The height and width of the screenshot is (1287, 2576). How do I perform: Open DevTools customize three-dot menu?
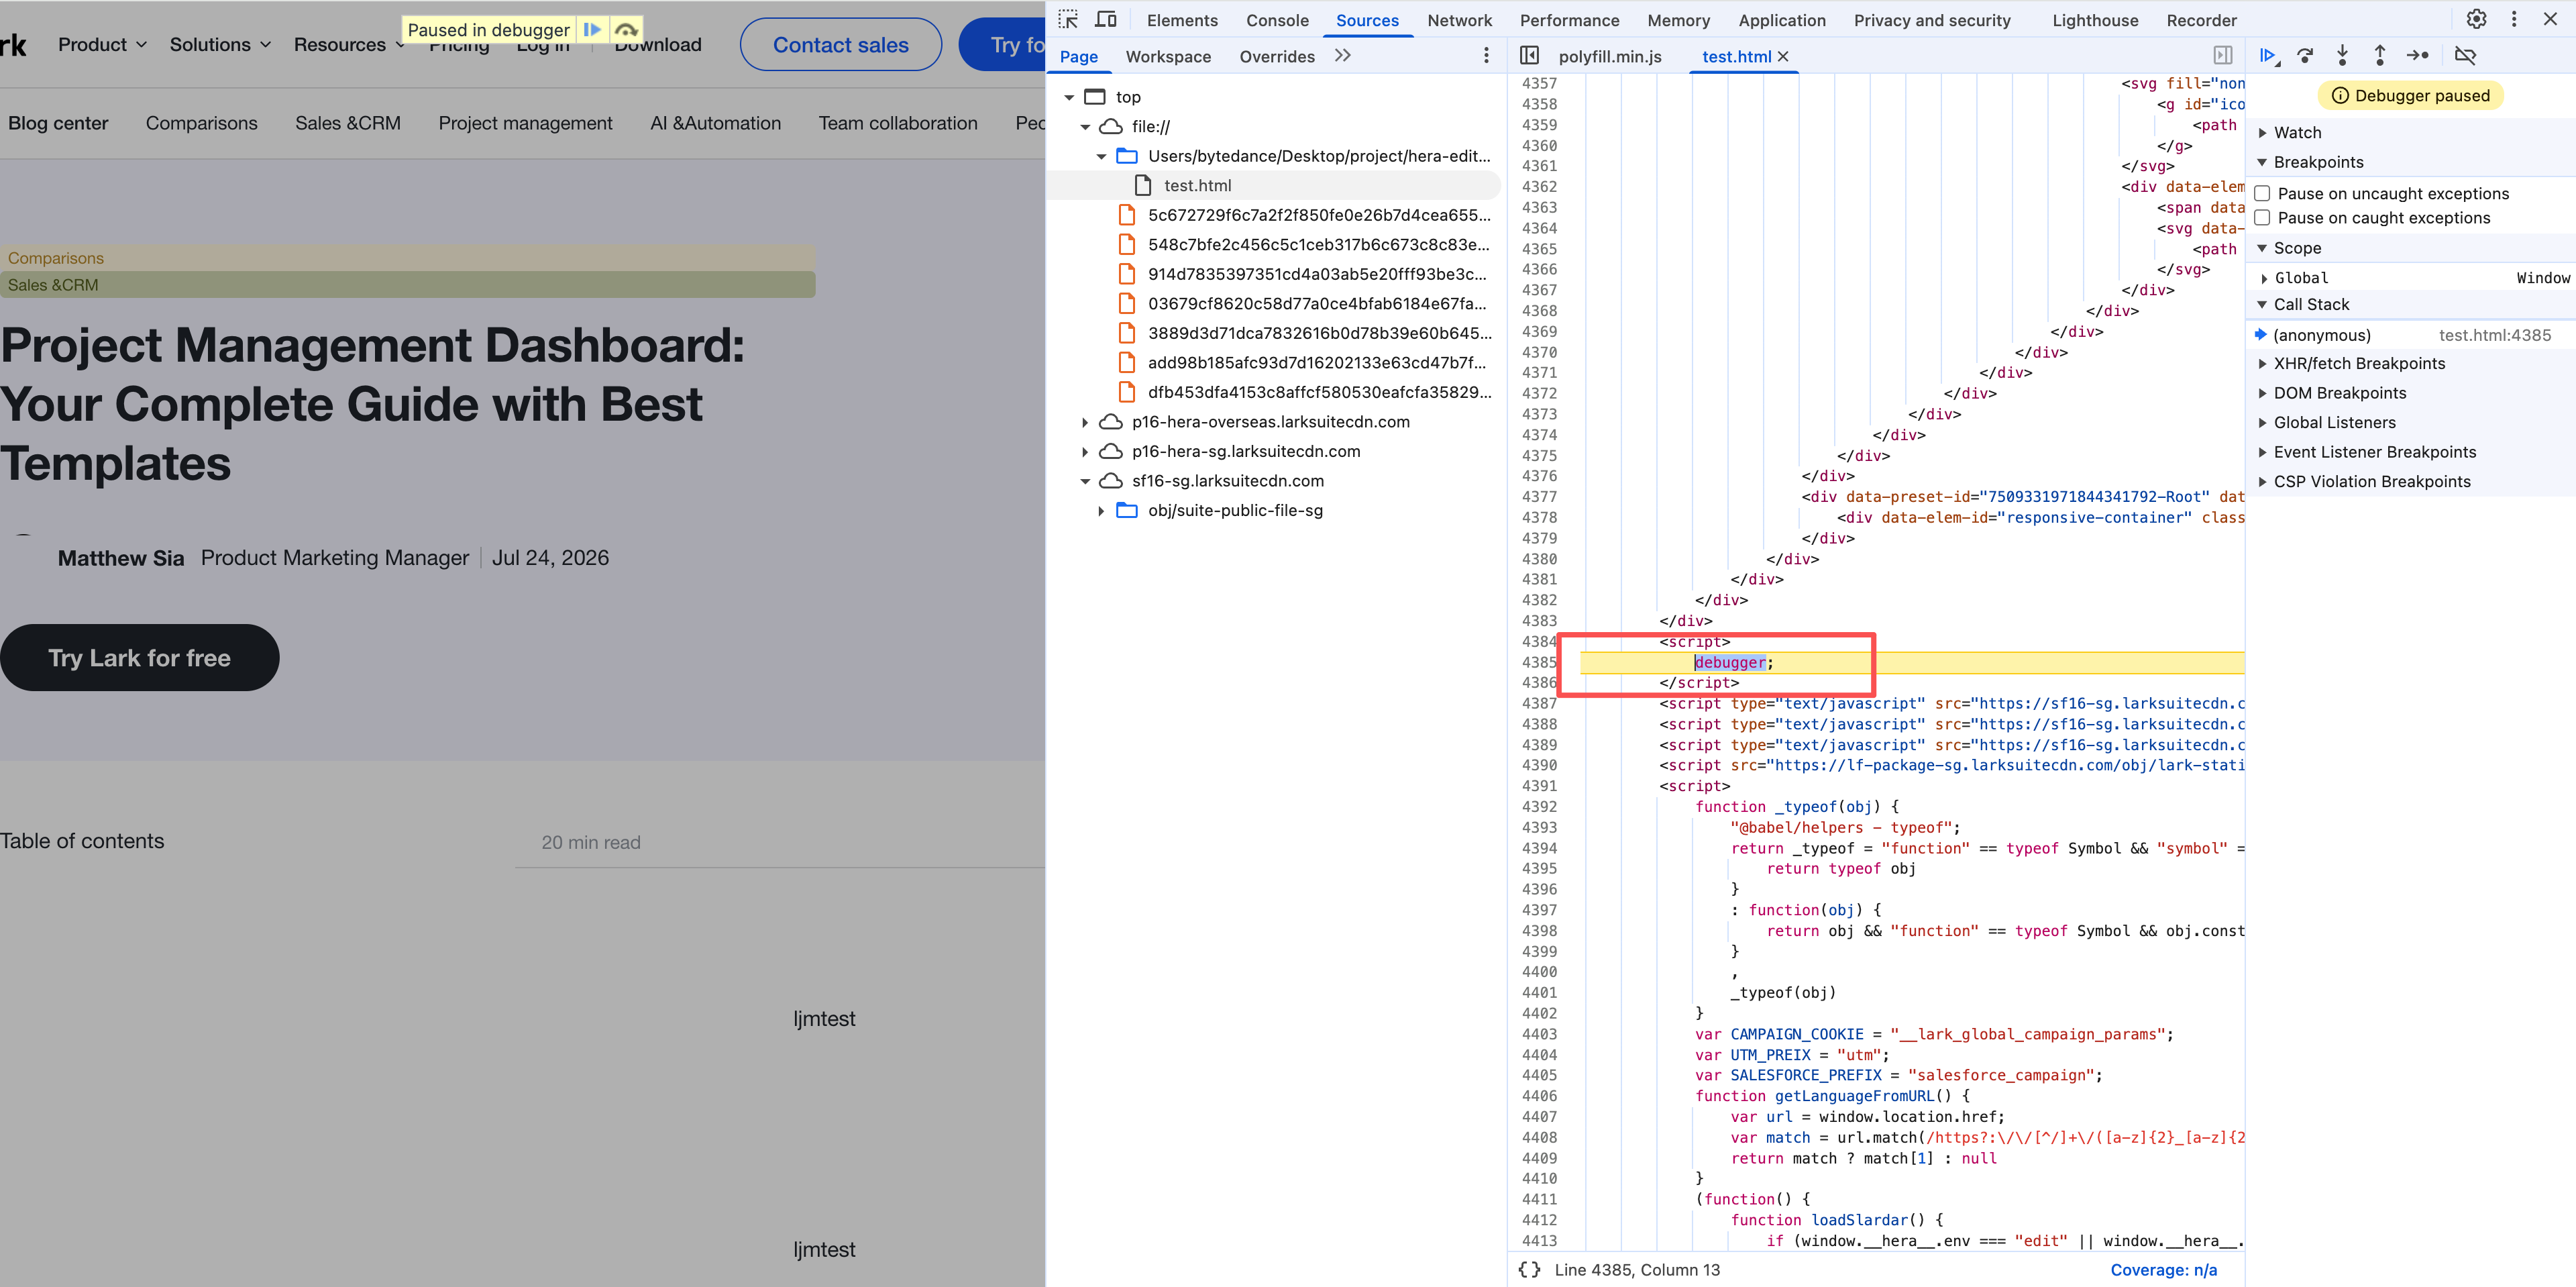(x=2514, y=19)
